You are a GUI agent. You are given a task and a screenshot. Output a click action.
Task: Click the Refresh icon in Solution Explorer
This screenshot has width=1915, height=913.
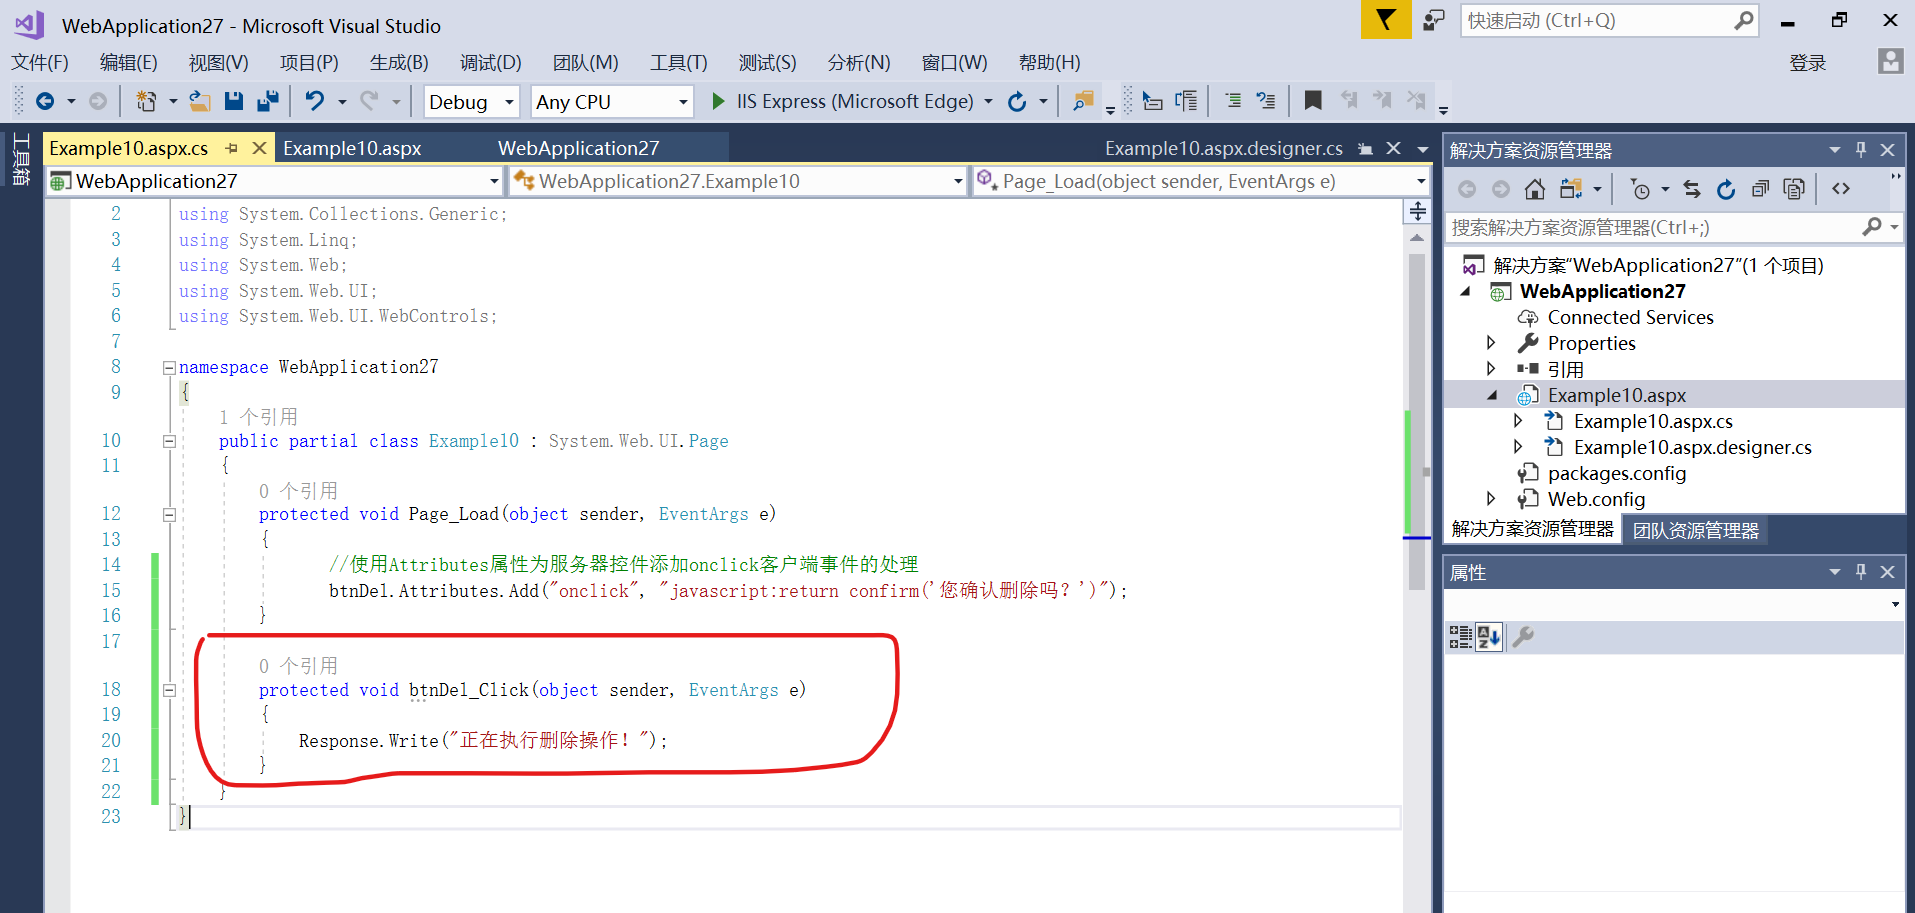[1726, 188]
